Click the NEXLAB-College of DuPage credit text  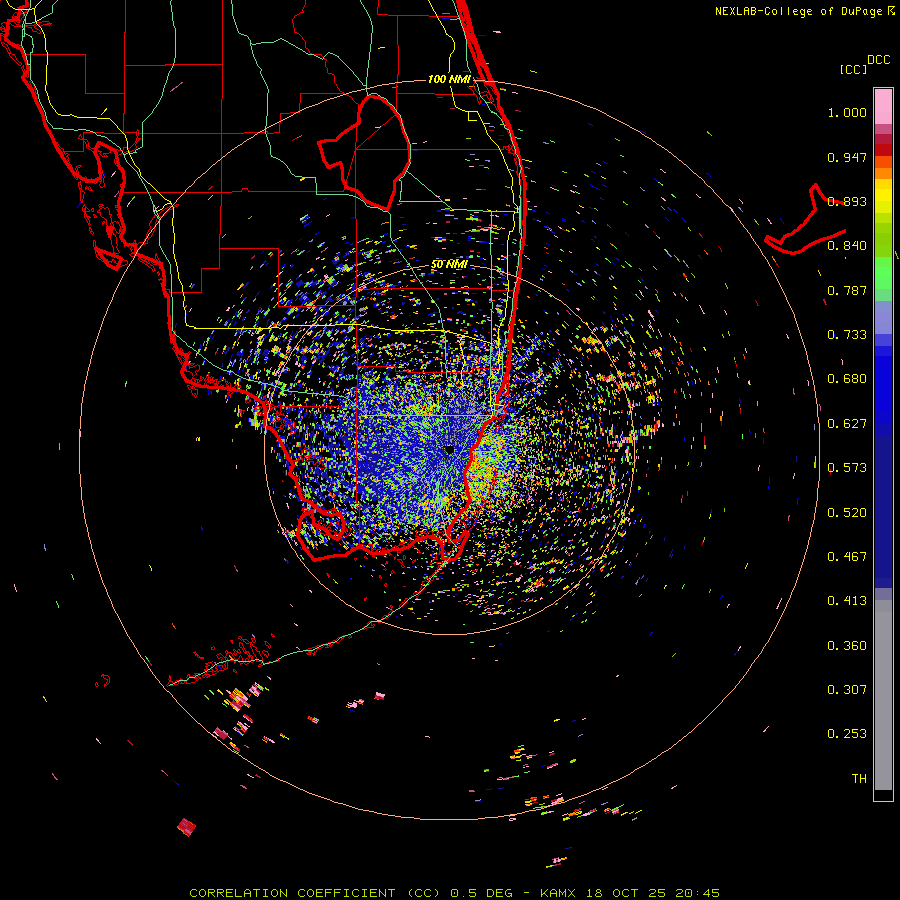(804, 11)
